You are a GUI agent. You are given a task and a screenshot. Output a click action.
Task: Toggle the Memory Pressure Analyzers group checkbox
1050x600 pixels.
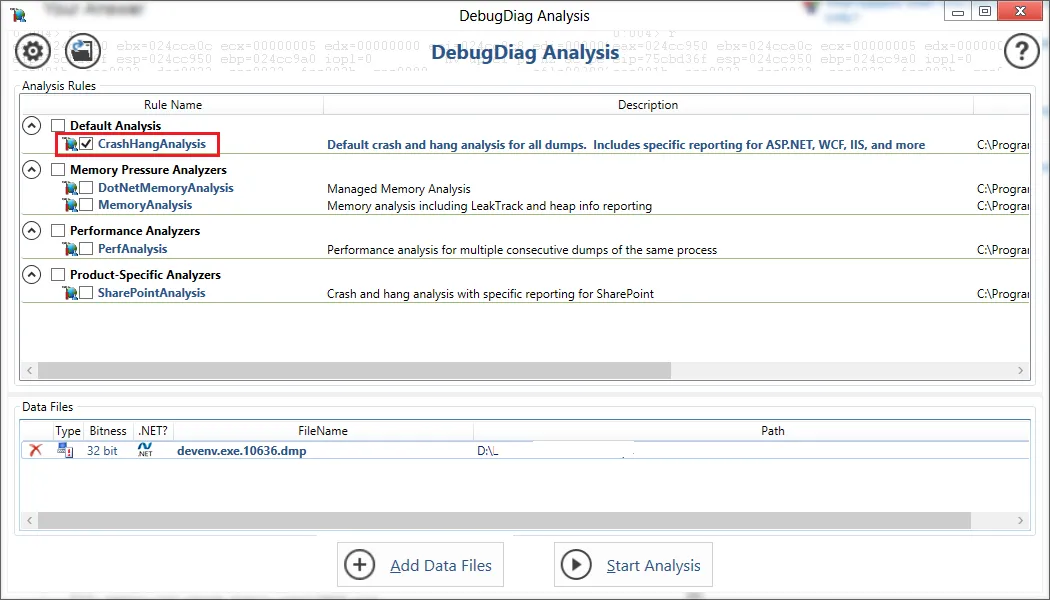coord(58,170)
